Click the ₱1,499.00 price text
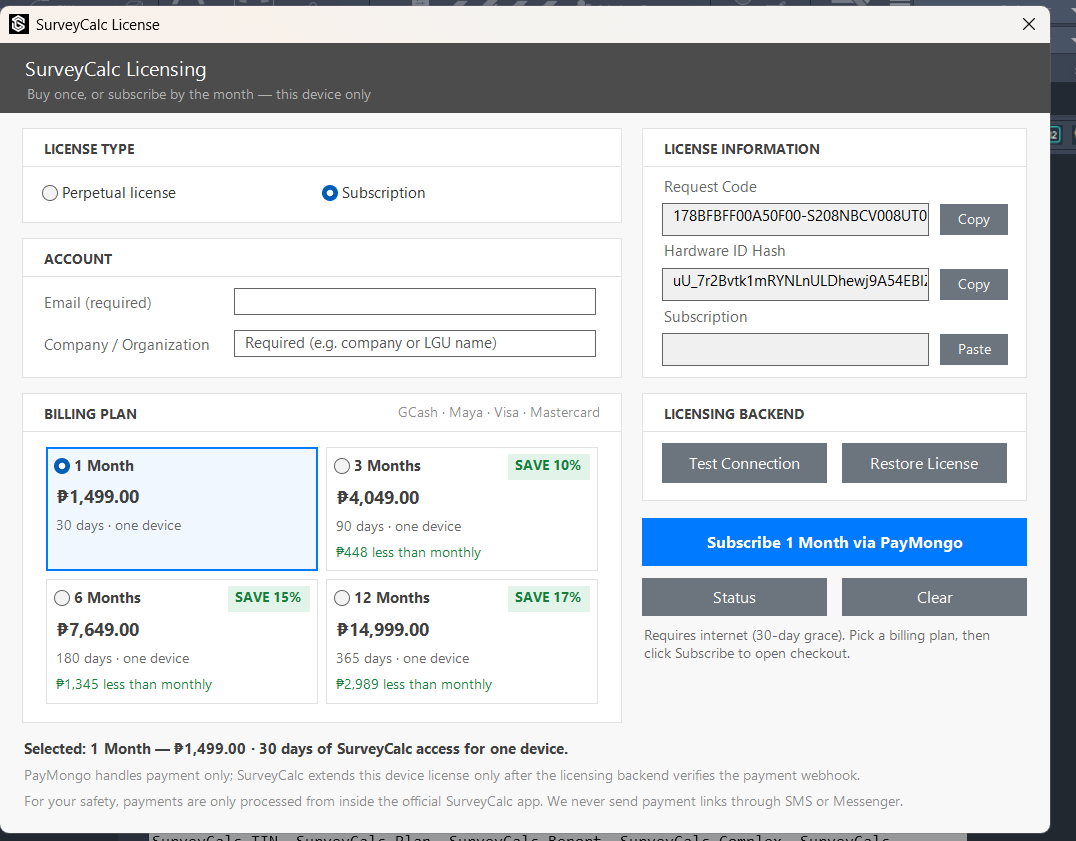This screenshot has height=841, width=1076. [97, 497]
